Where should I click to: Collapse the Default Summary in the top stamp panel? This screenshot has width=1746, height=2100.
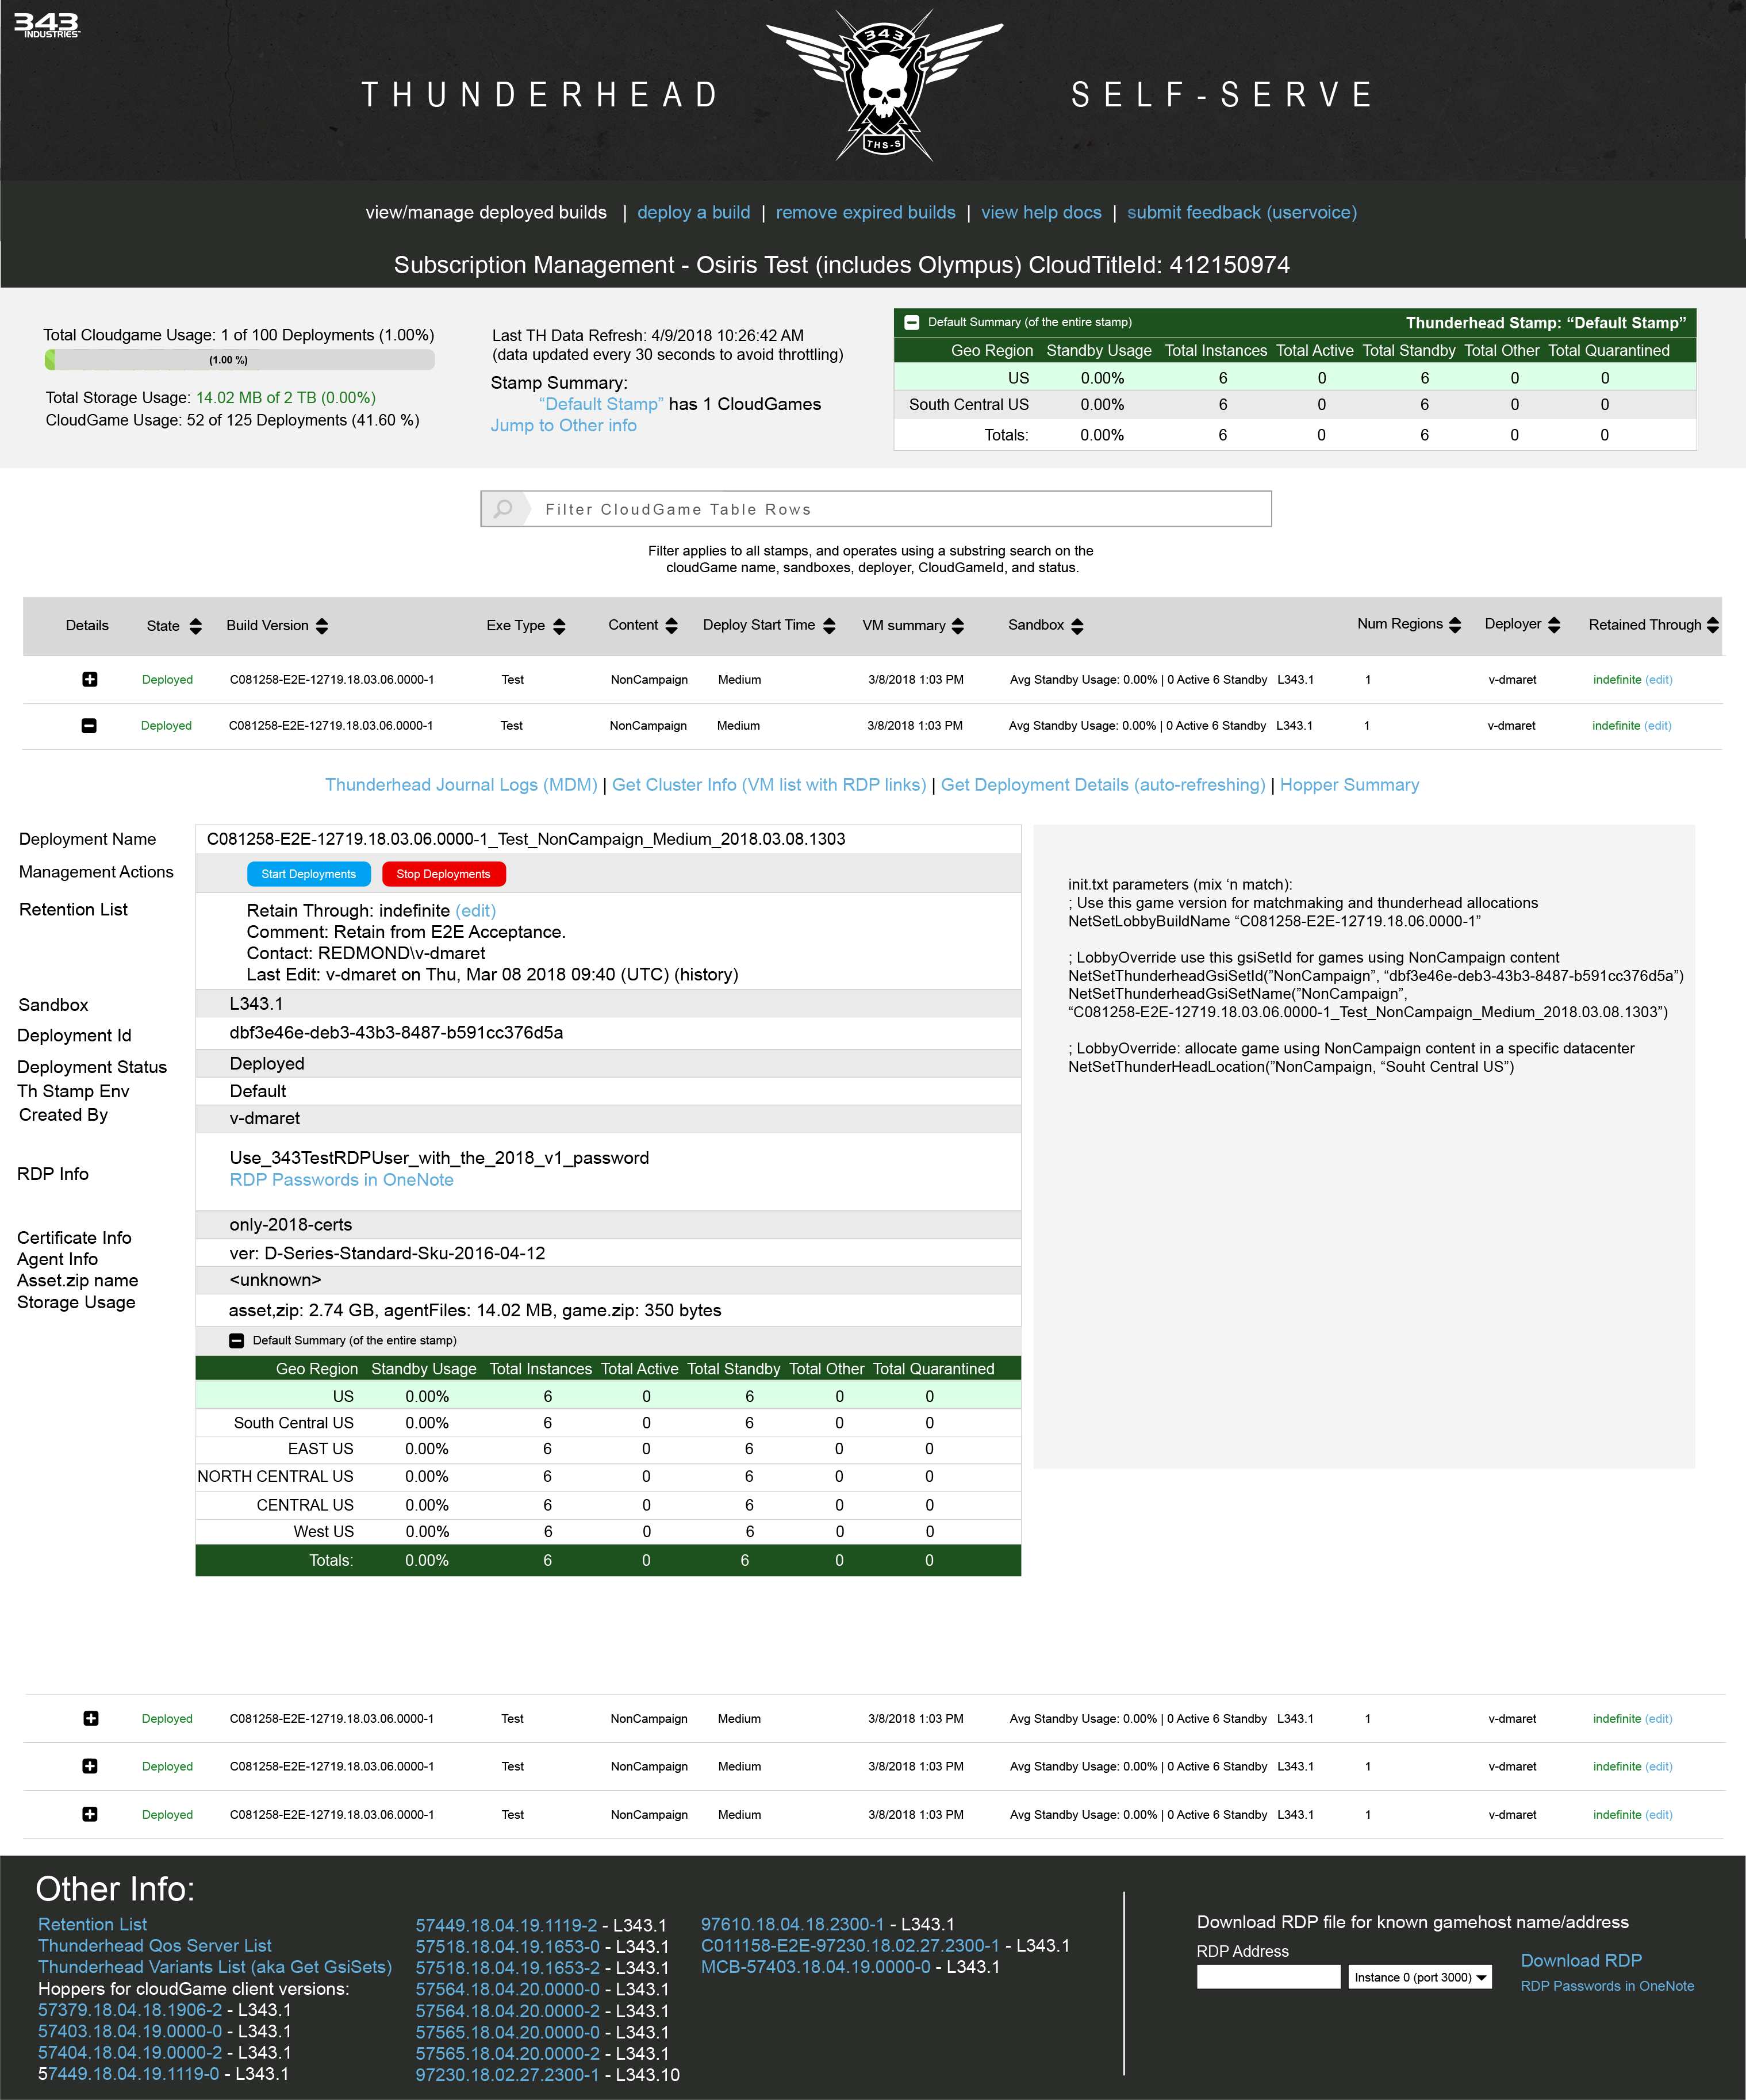click(x=912, y=322)
